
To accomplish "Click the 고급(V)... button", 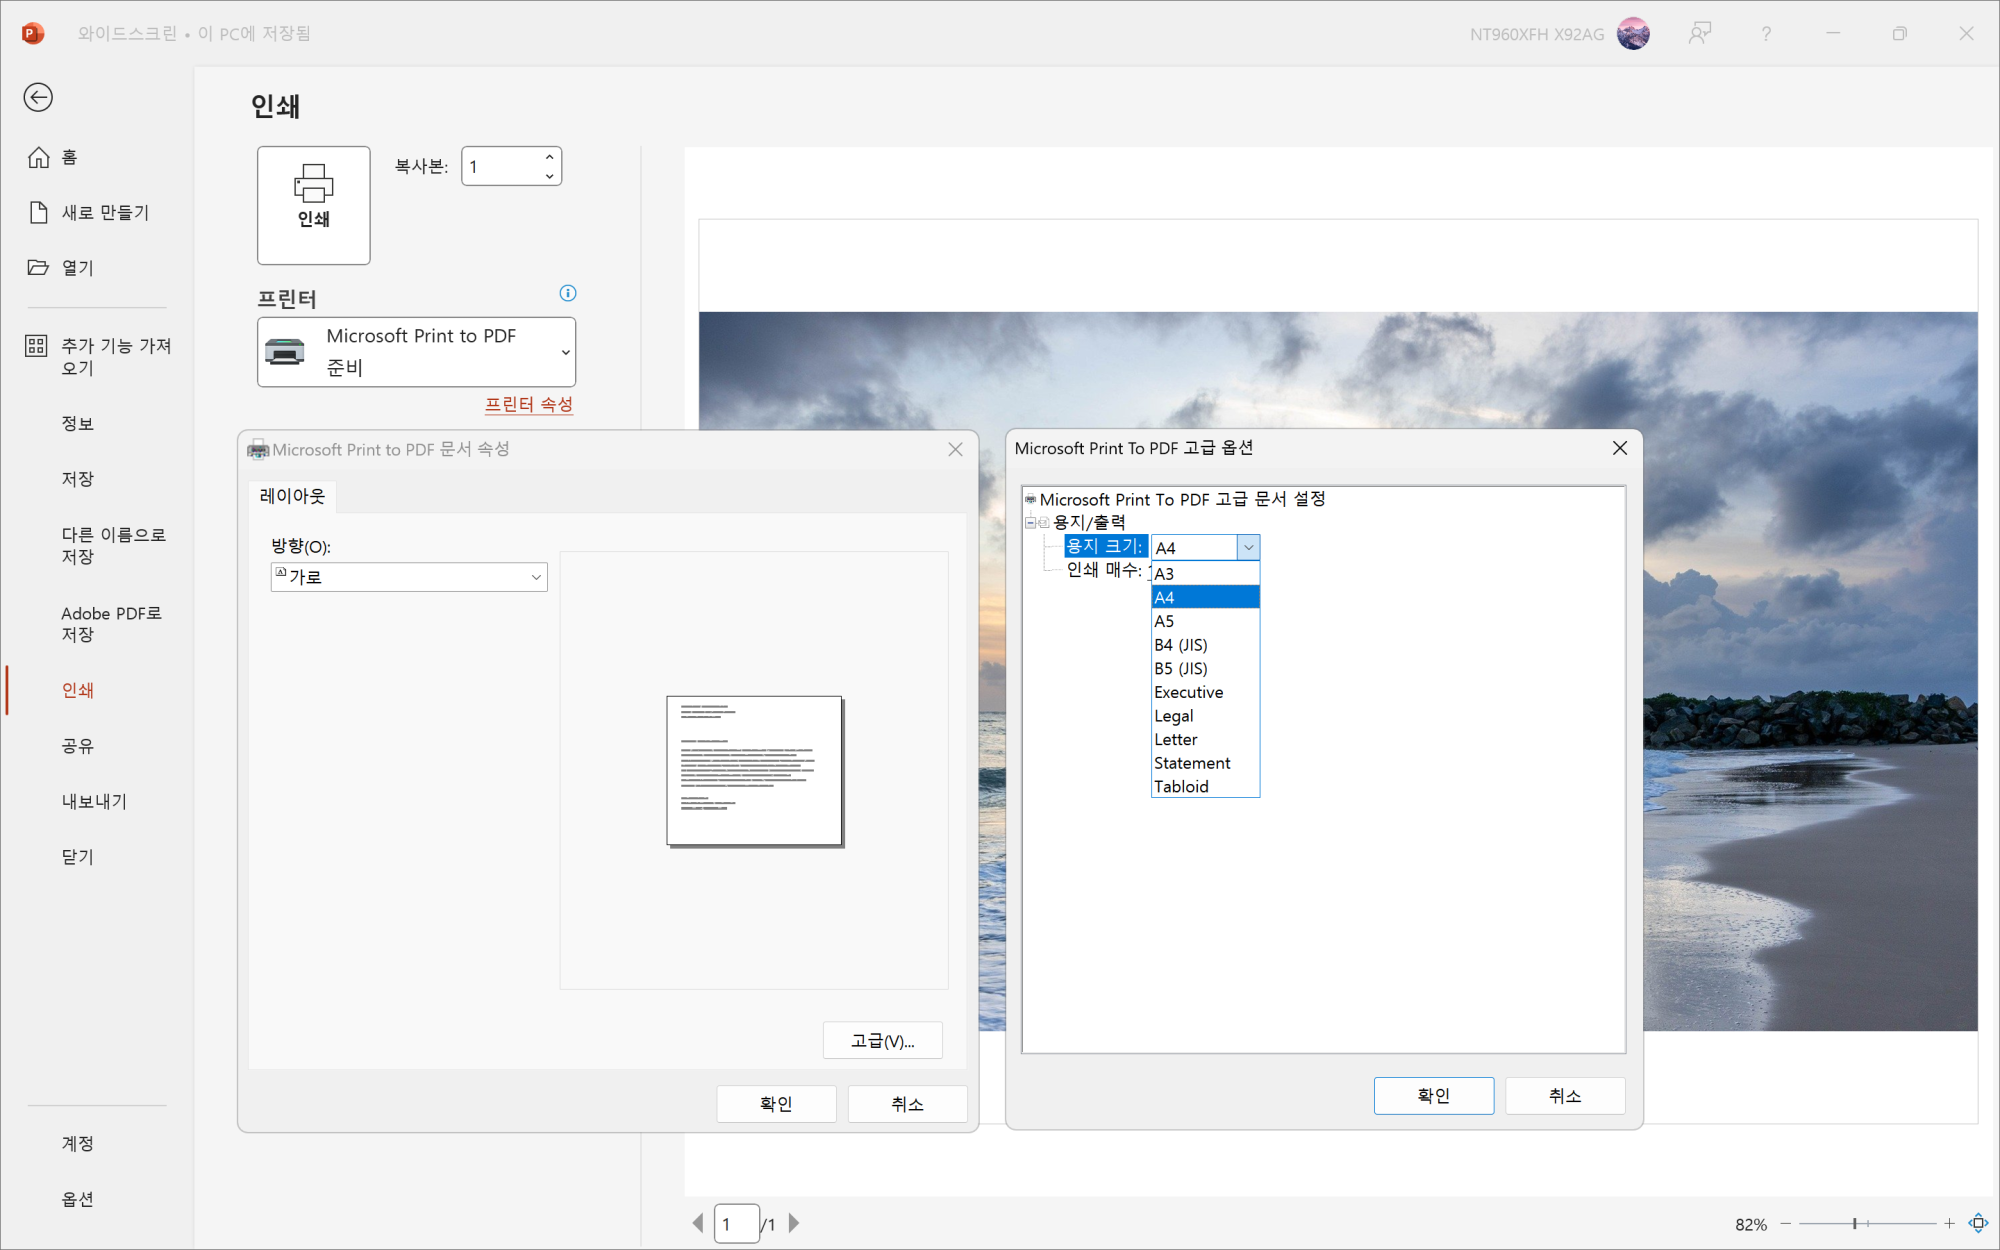I will tap(882, 1041).
